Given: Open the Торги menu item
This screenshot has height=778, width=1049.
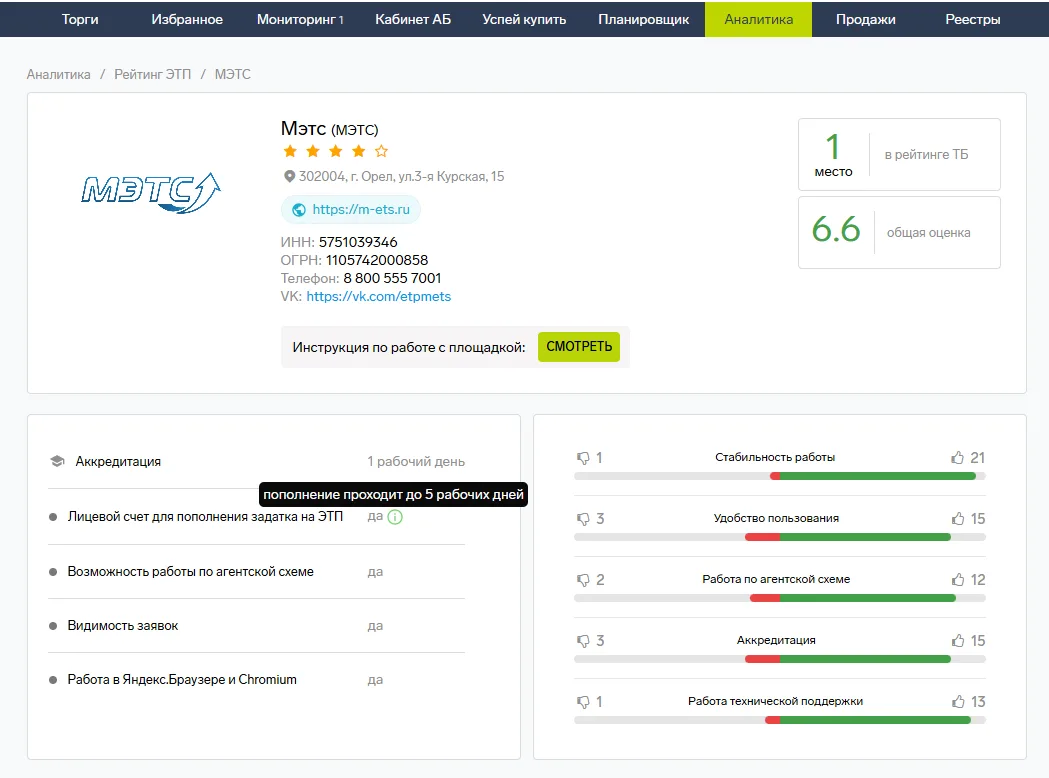Looking at the screenshot, I should click(80, 19).
